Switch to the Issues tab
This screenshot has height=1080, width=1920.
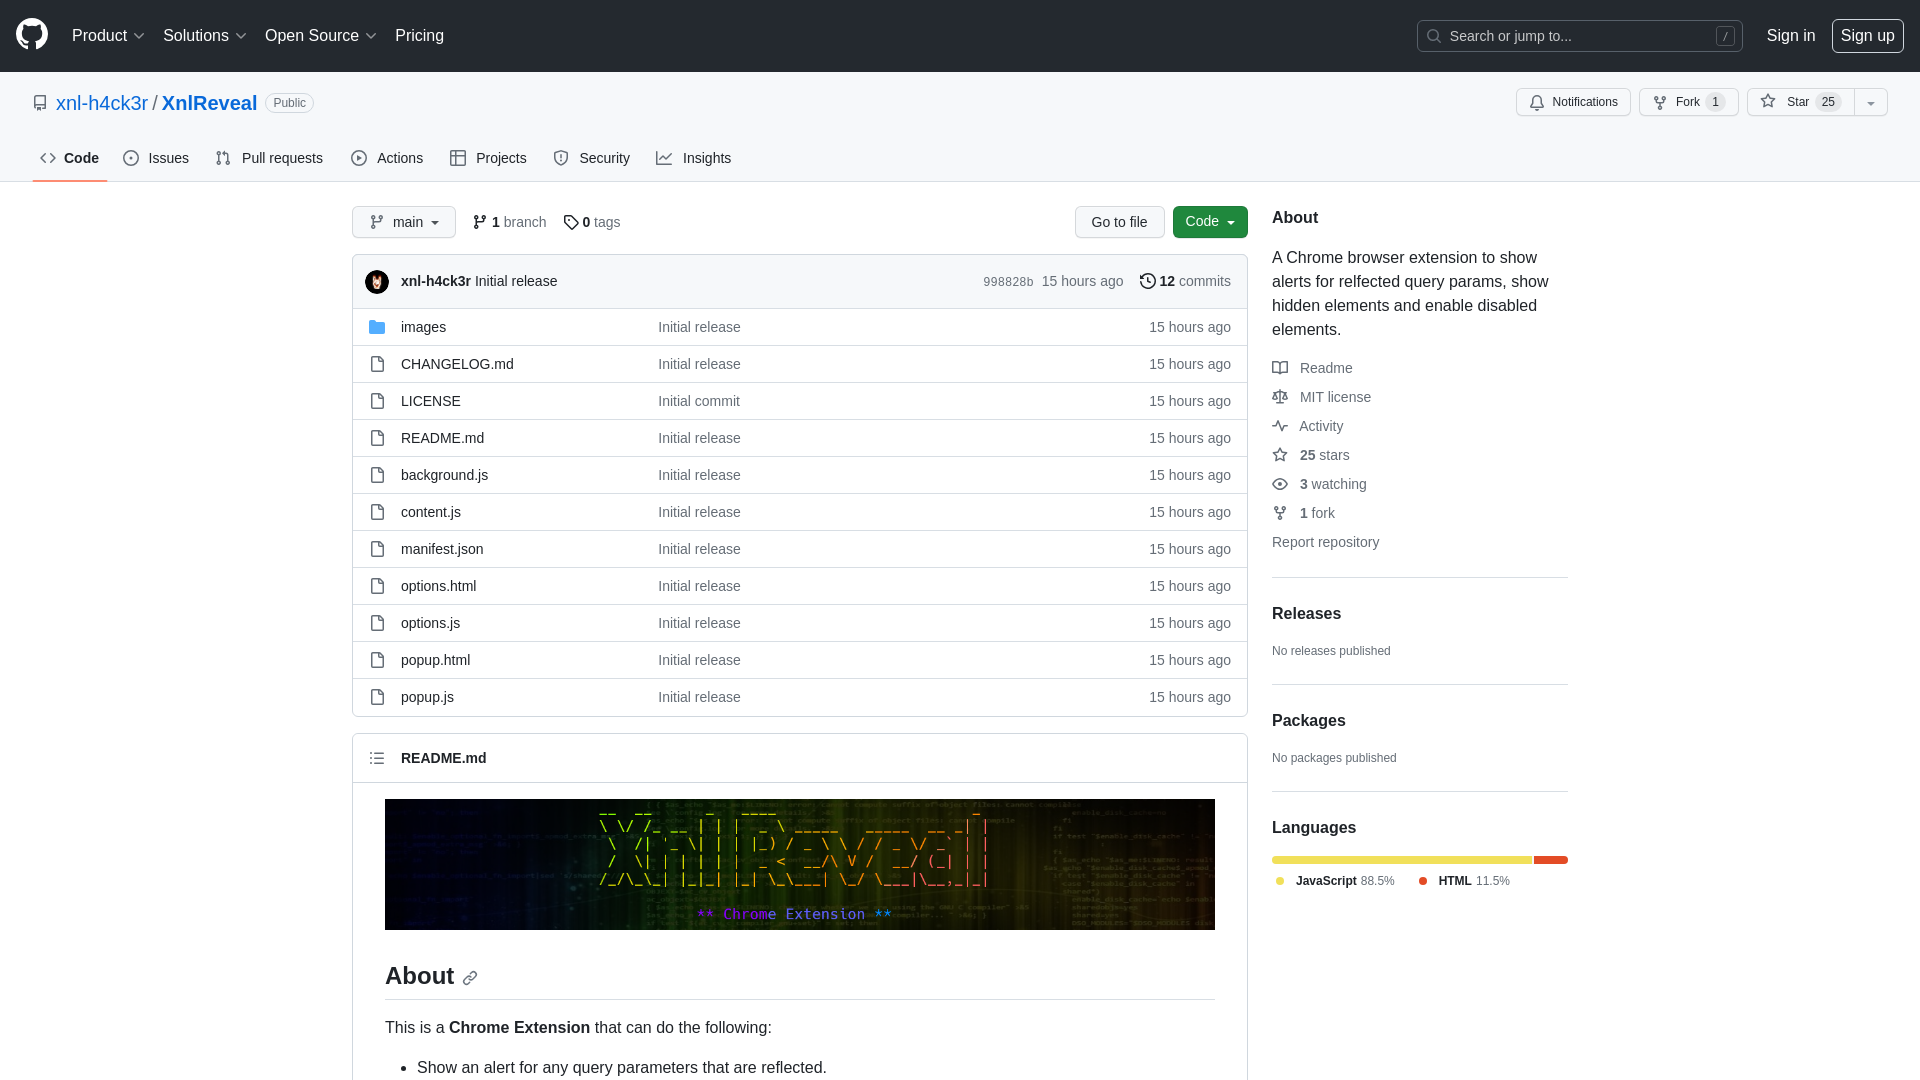point(156,158)
